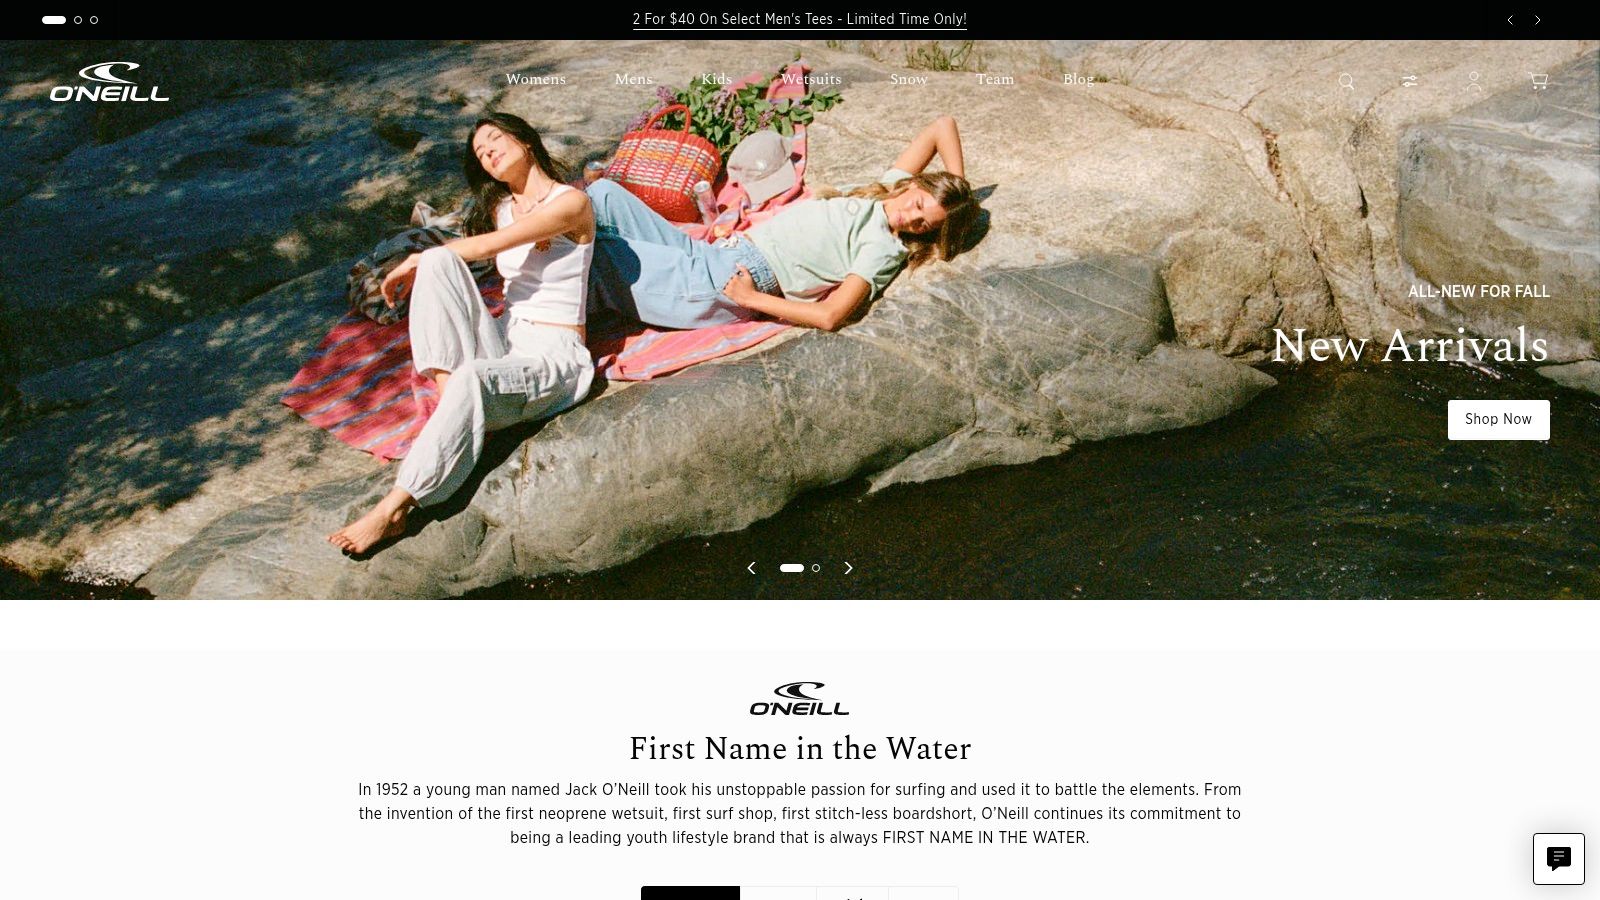Select the second hero slide dot
Image resolution: width=1600 pixels, height=900 pixels.
[816, 568]
